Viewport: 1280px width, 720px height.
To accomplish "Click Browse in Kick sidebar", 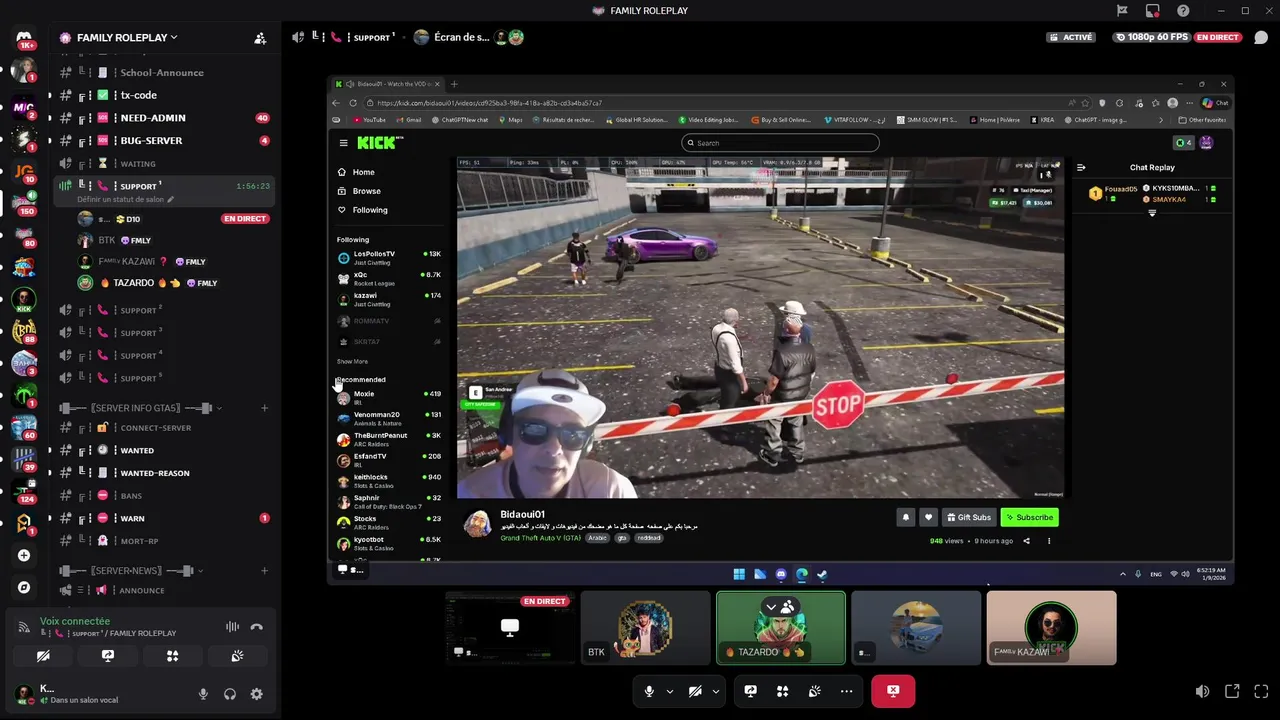I will click(x=366, y=191).
